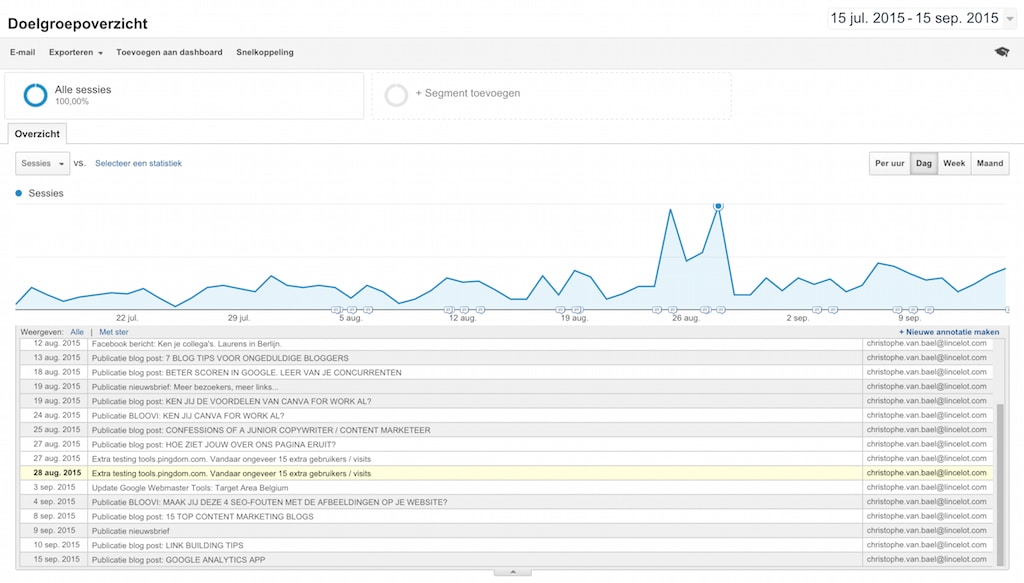Show Alle annotations filter
Image resolution: width=1024 pixels, height=583 pixels.
click(77, 332)
